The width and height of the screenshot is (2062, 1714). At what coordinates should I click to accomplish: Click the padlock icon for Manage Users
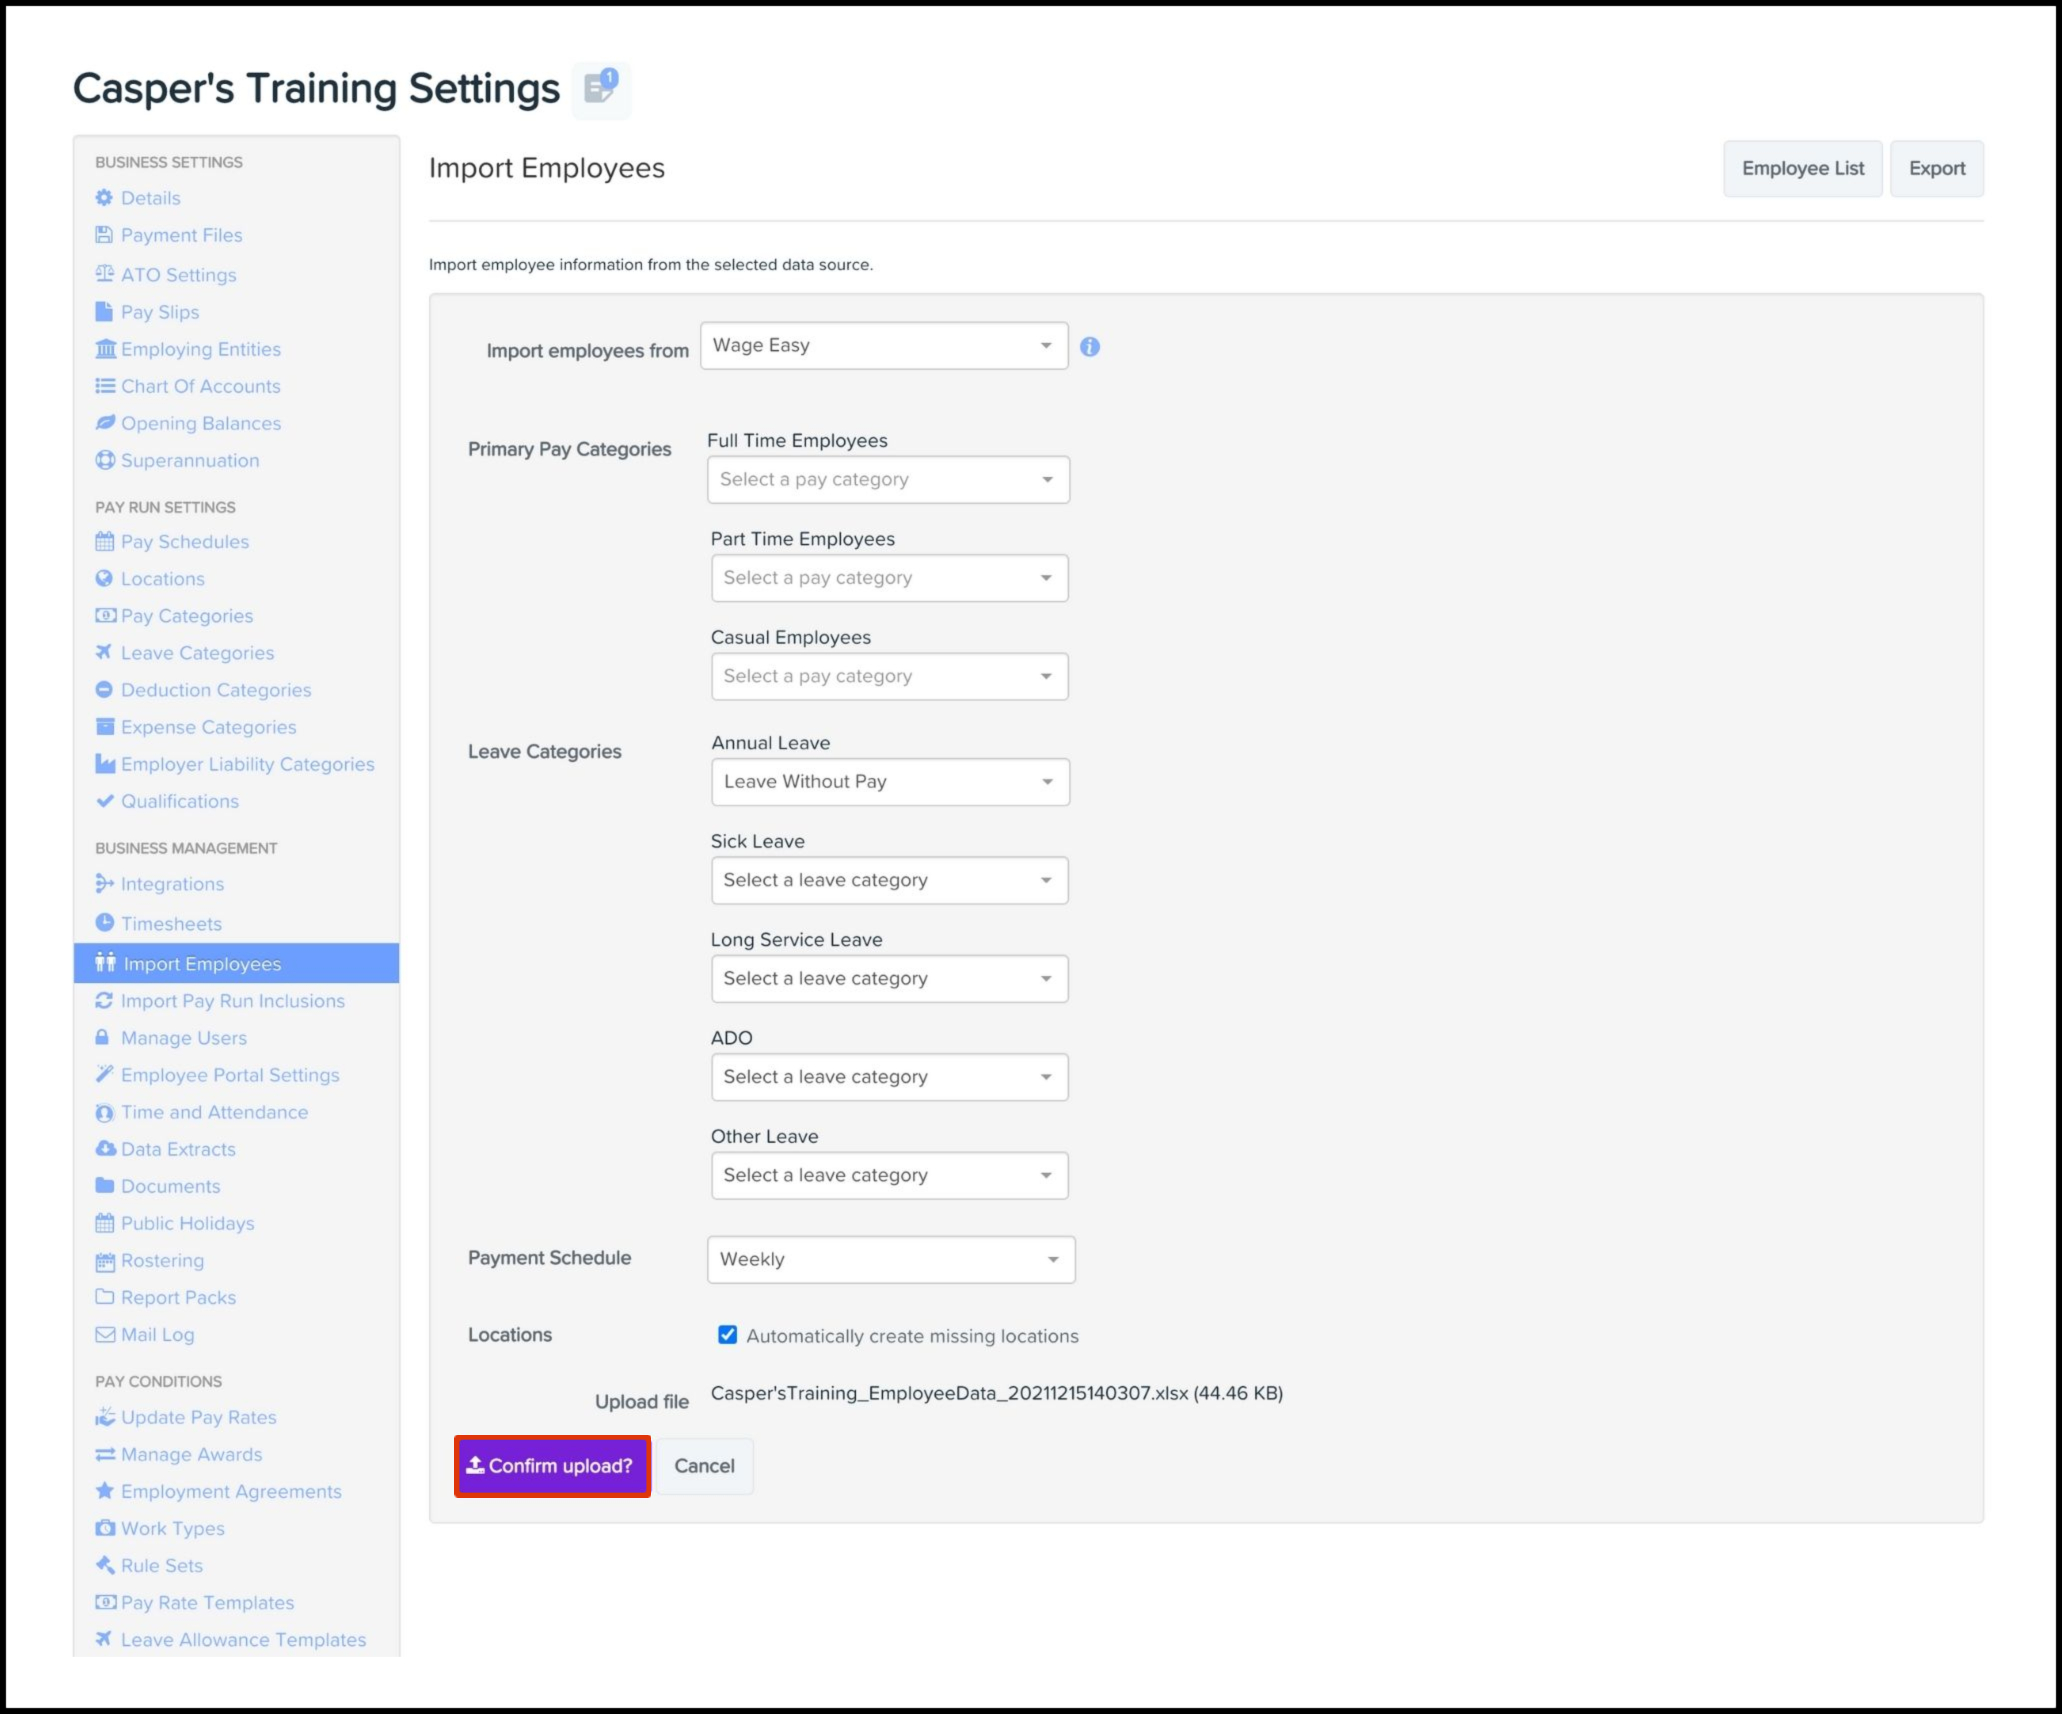[102, 1038]
